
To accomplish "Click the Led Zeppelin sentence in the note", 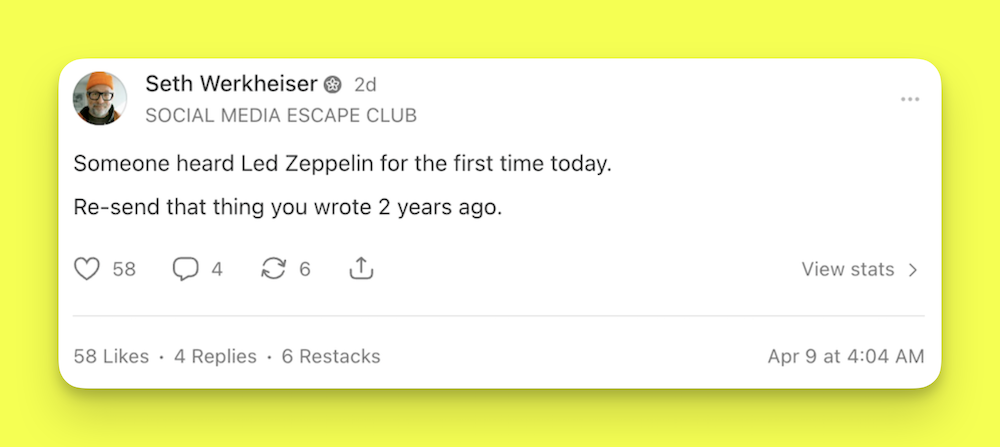I will pos(342,163).
